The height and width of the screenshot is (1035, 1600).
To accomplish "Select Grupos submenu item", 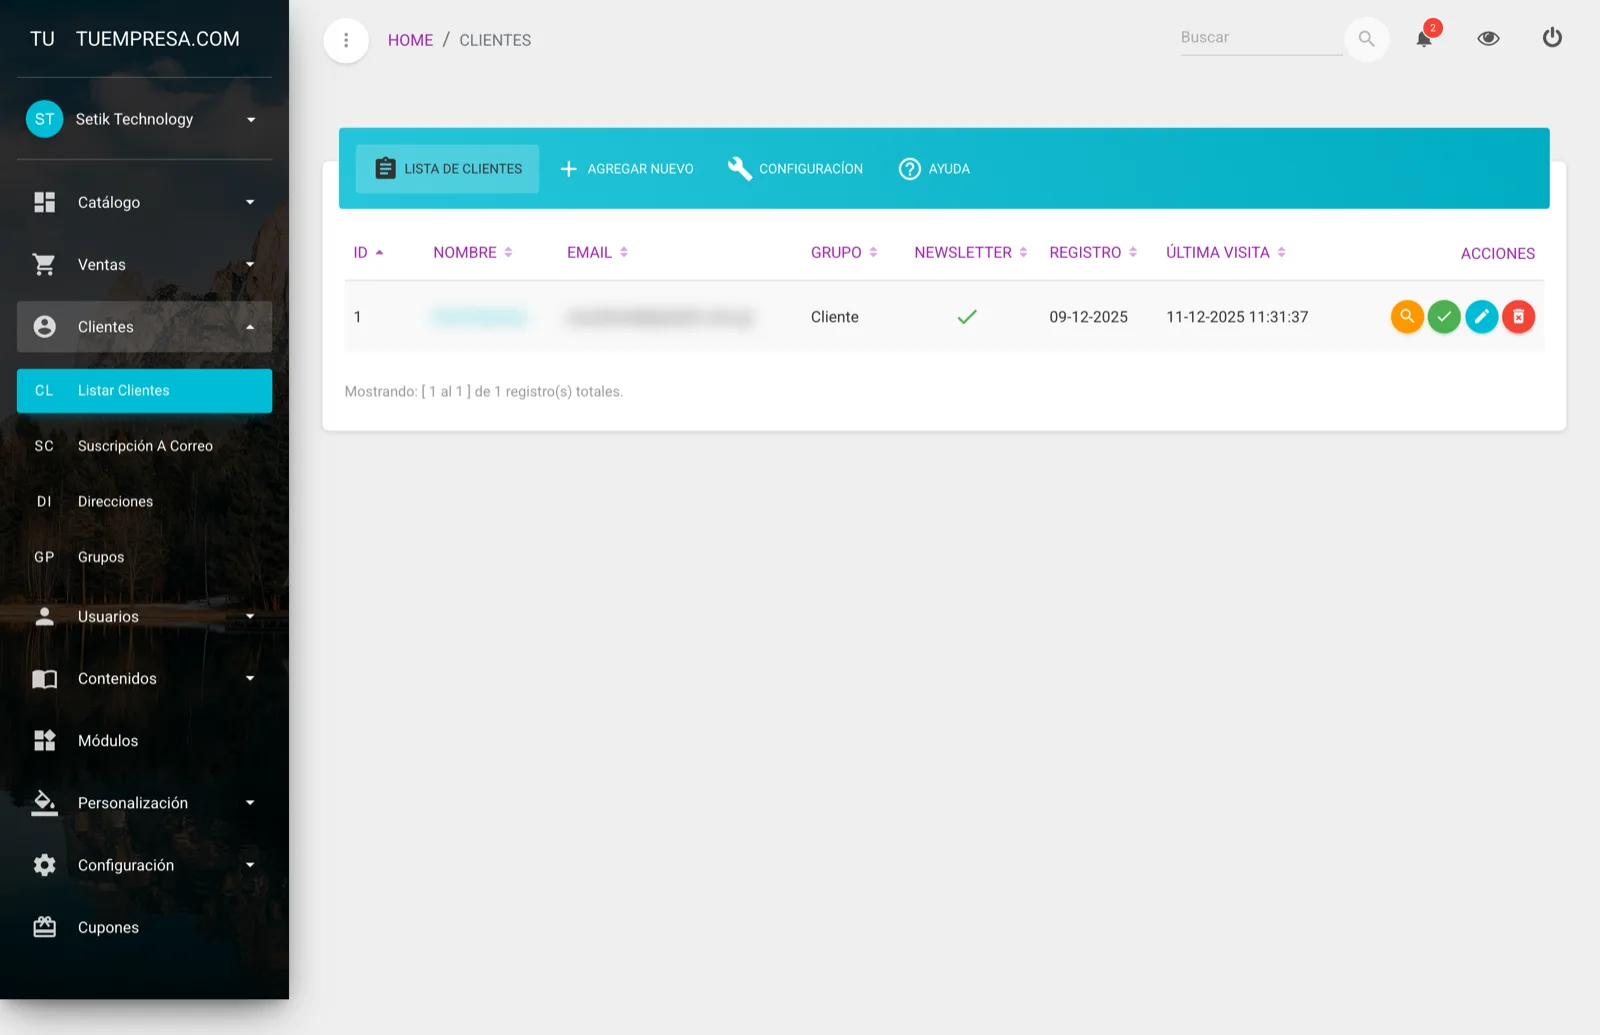I will 144,557.
